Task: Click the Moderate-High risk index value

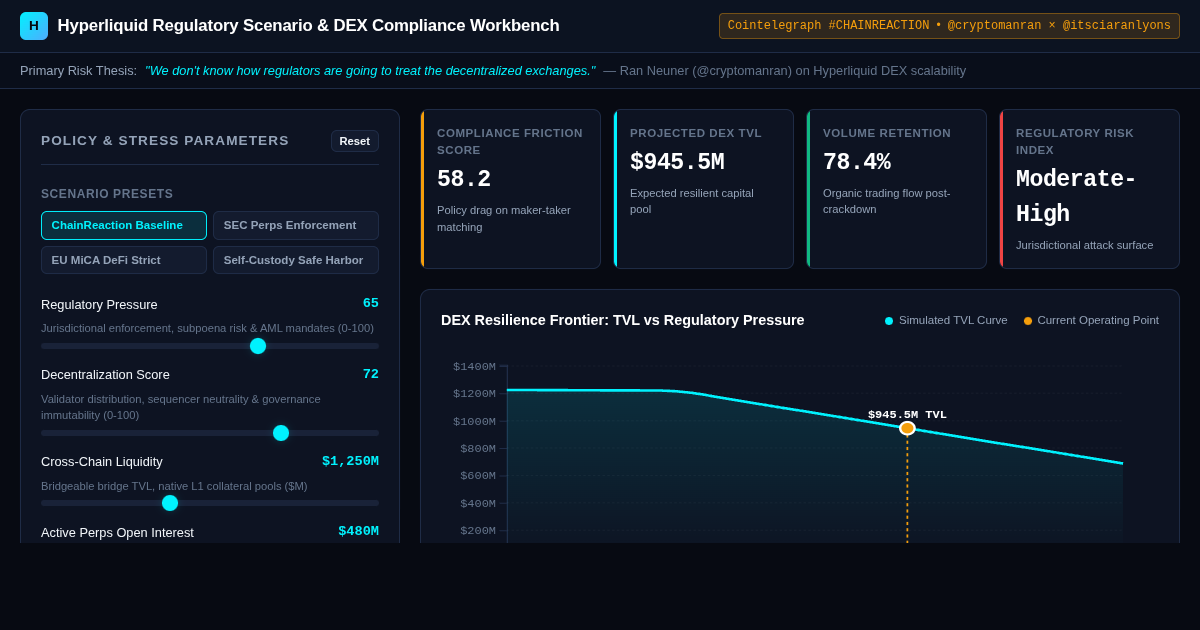Action: pos(1076,197)
